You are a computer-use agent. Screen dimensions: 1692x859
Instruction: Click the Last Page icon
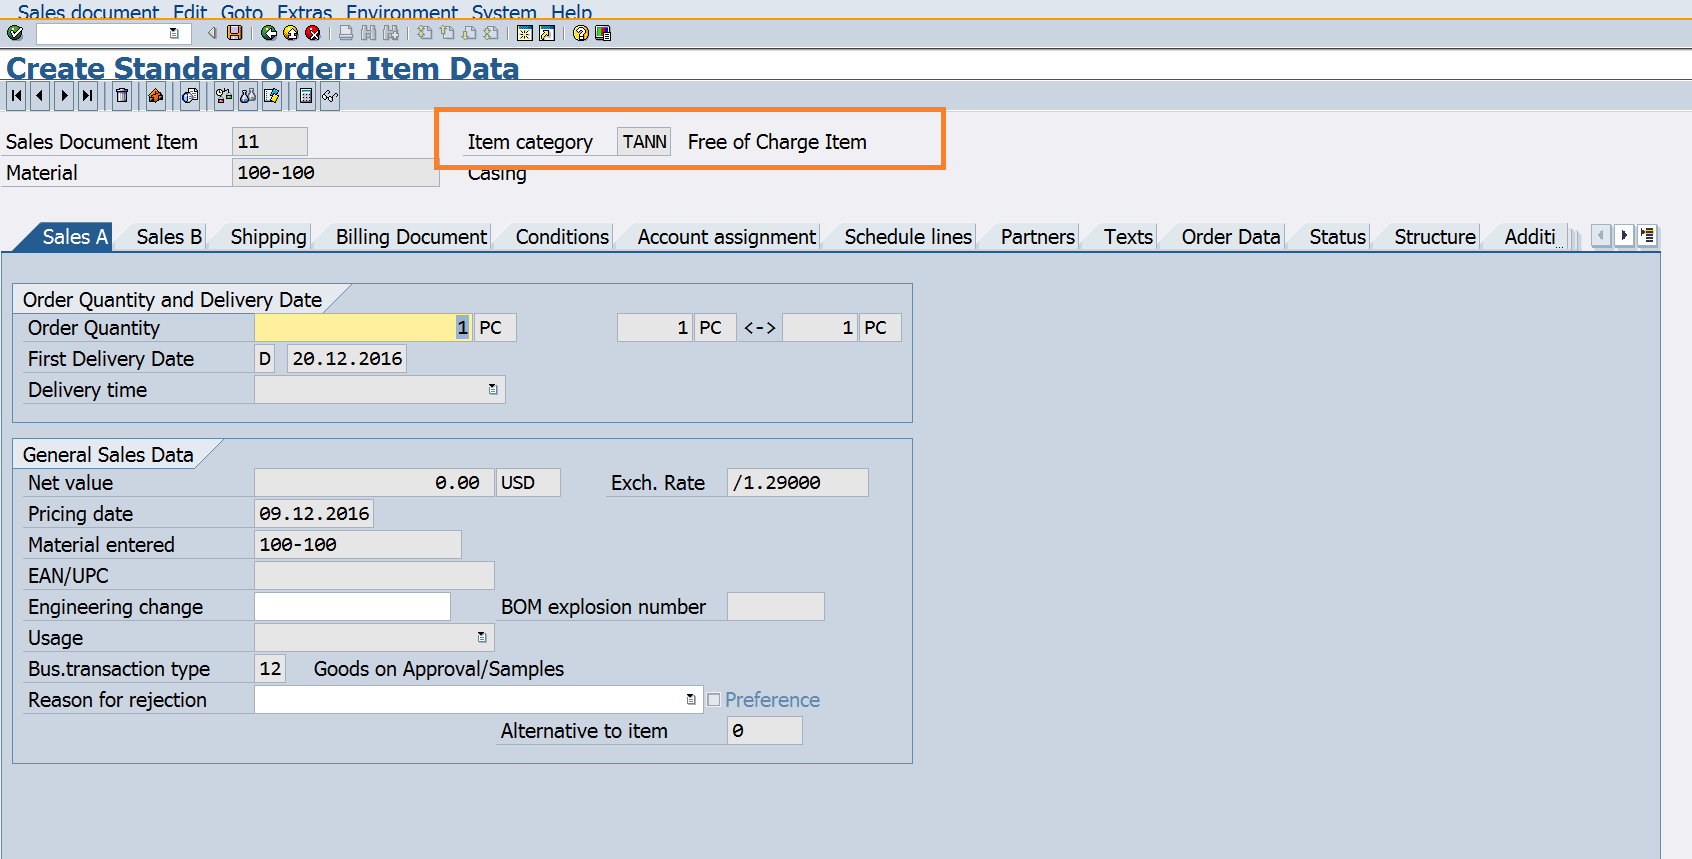pos(491,33)
